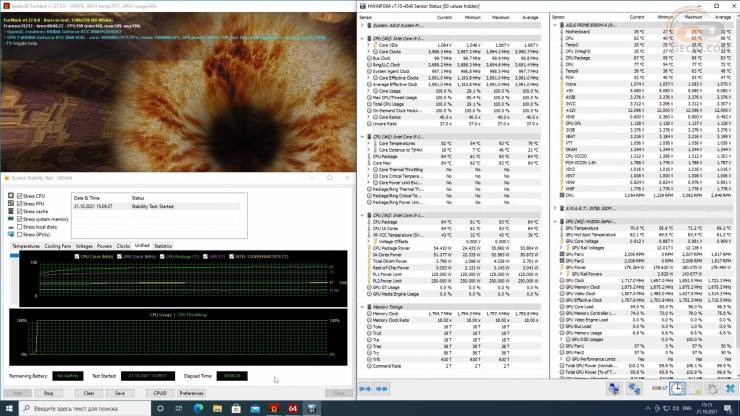Expand the Core VIDs row
This screenshot has width=740, height=416.
coord(370,45)
